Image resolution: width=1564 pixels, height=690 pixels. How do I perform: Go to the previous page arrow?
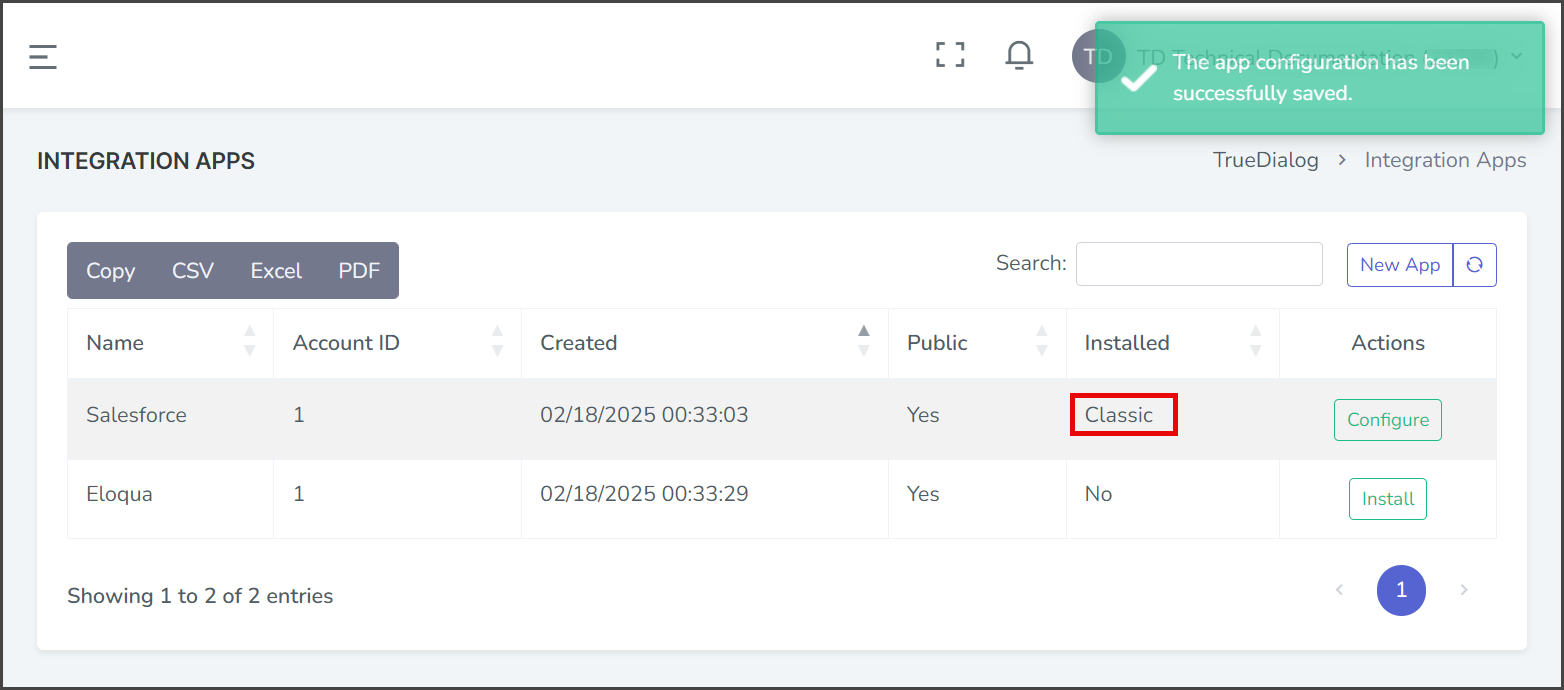click(1339, 590)
